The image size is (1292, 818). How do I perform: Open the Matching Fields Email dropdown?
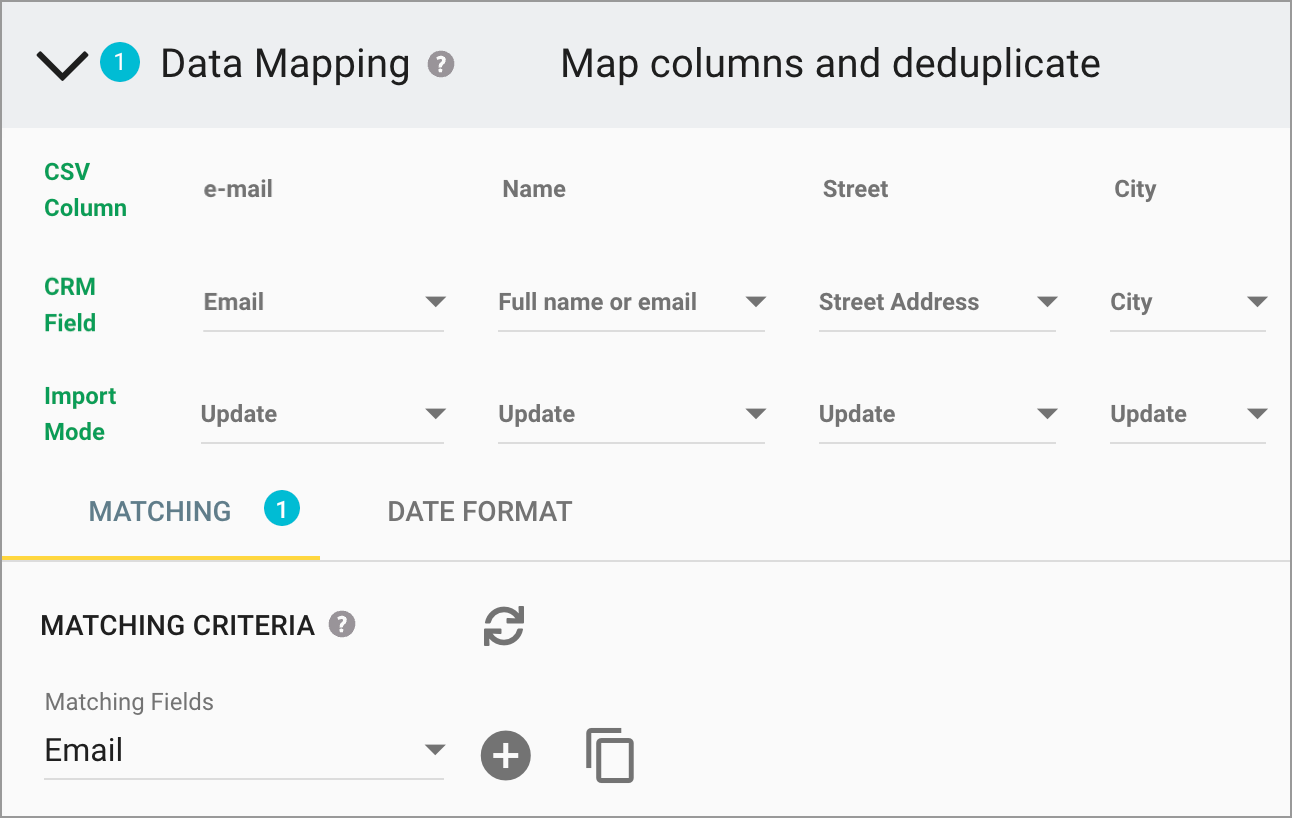435,750
